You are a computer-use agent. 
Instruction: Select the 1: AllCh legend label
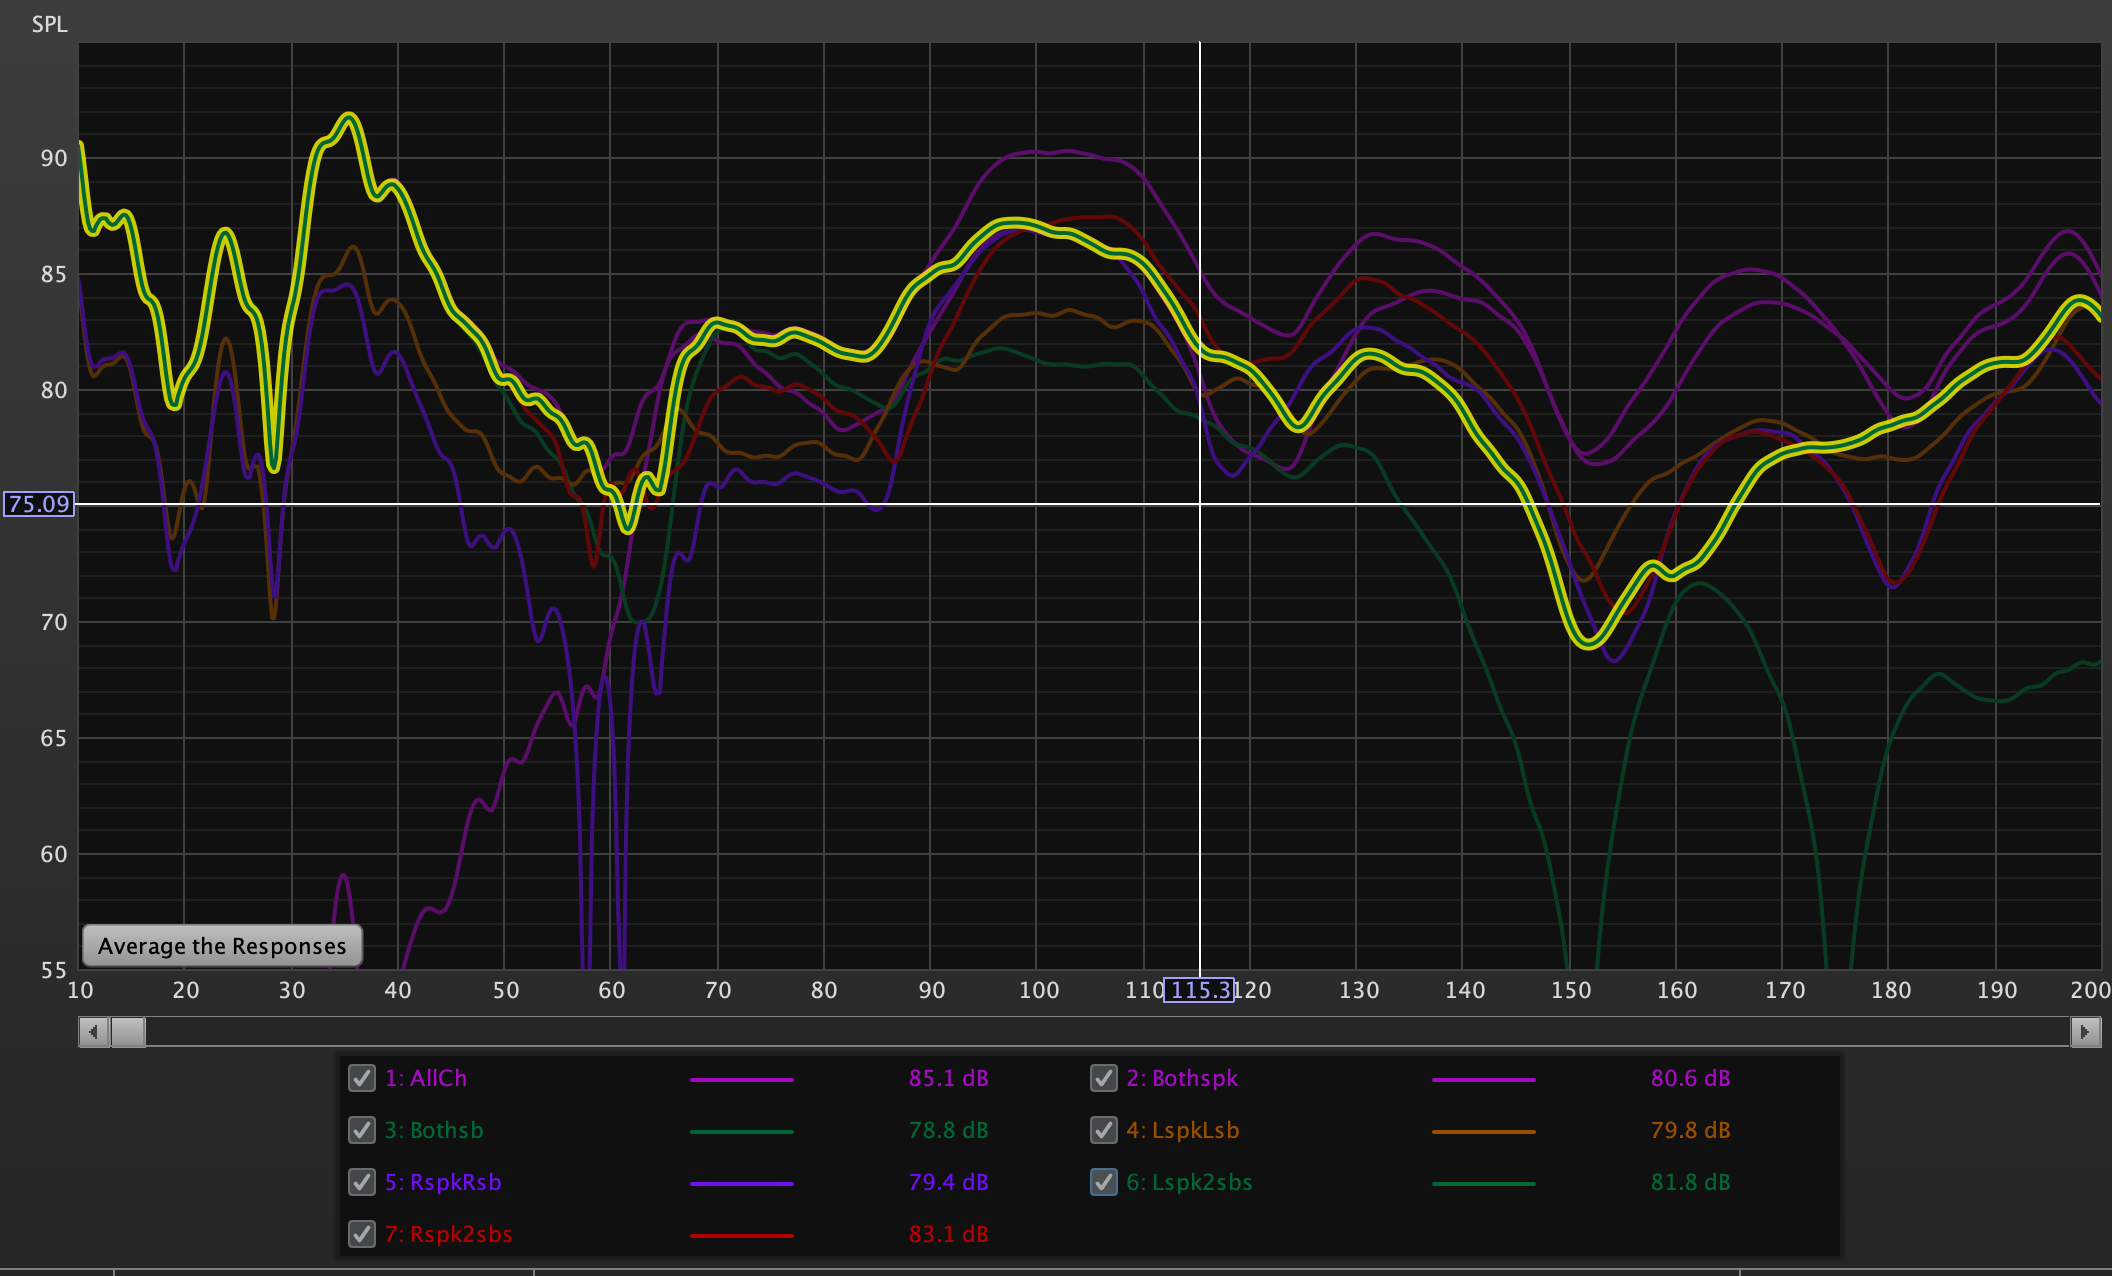[x=426, y=1078]
